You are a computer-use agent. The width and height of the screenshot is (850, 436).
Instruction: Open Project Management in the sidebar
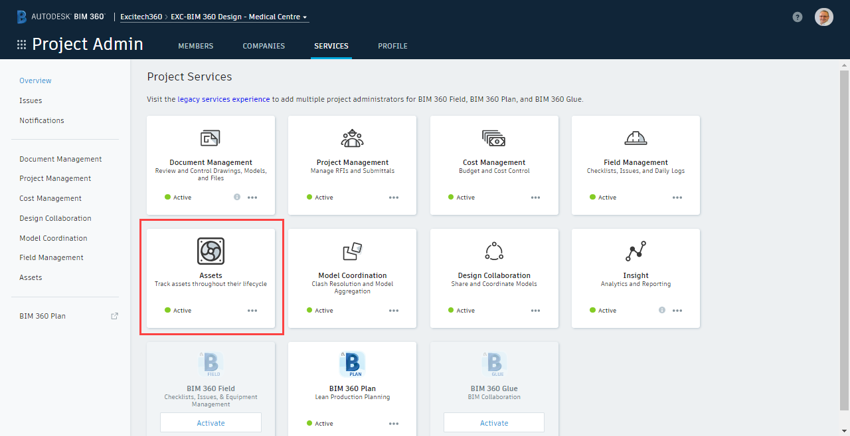coord(55,178)
